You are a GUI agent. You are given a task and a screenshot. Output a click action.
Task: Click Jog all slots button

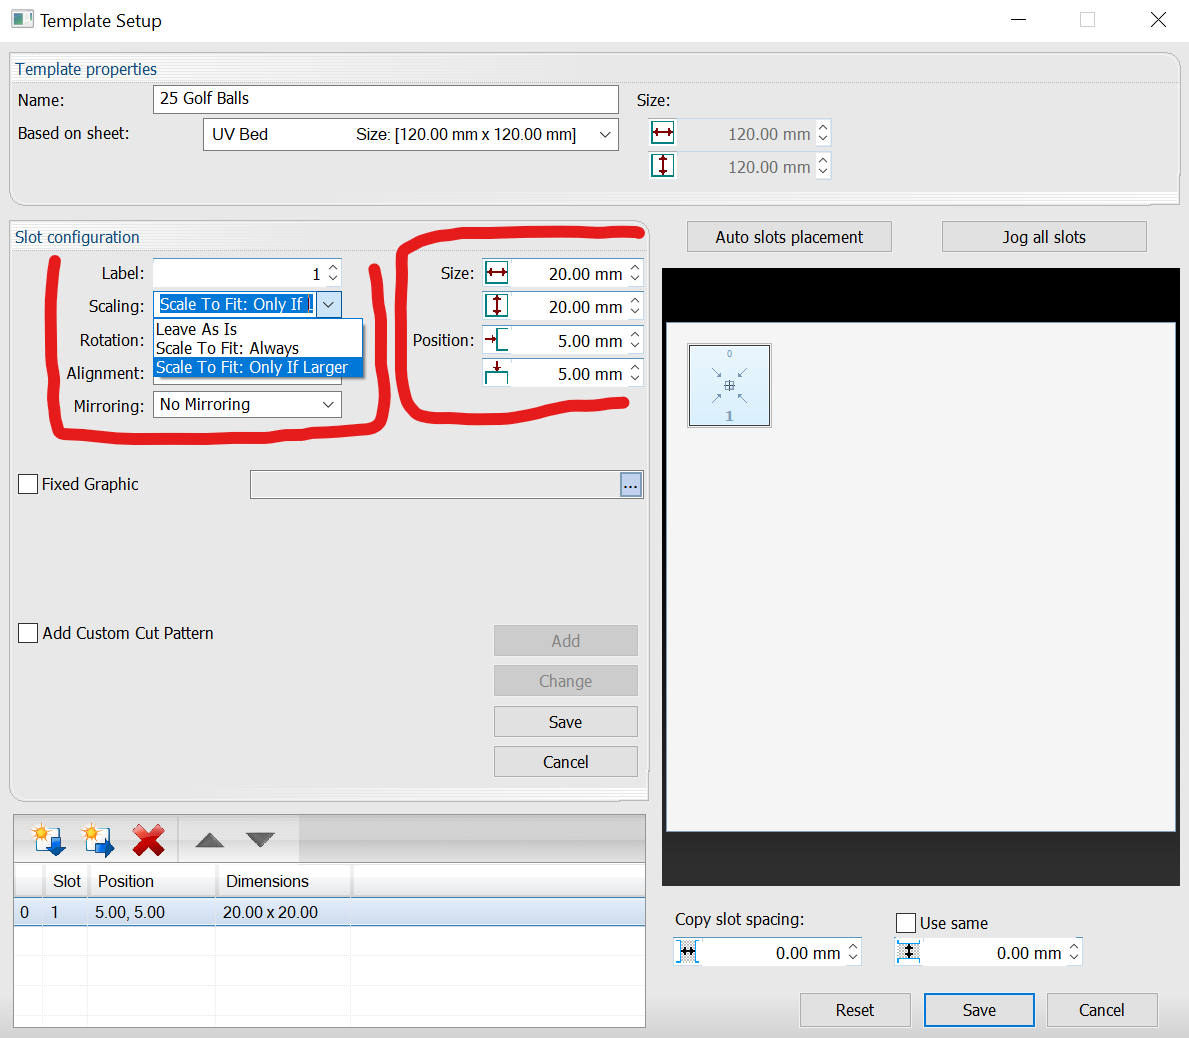pyautogui.click(x=1044, y=237)
